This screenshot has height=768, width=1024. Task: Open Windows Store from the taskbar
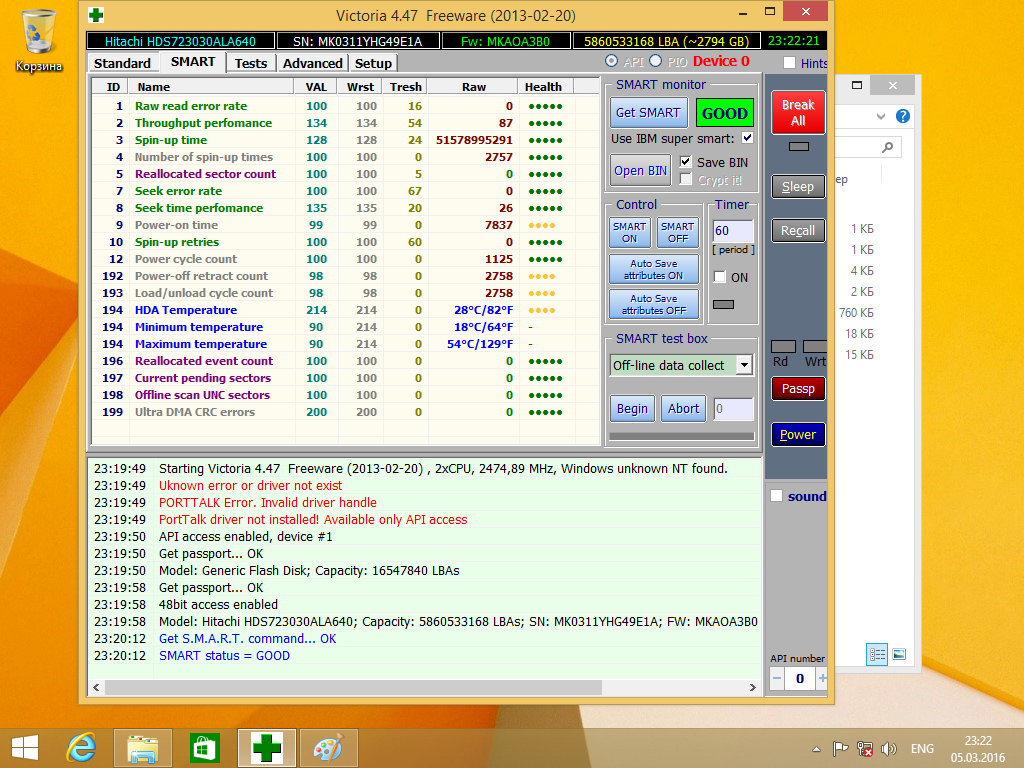pyautogui.click(x=204, y=748)
